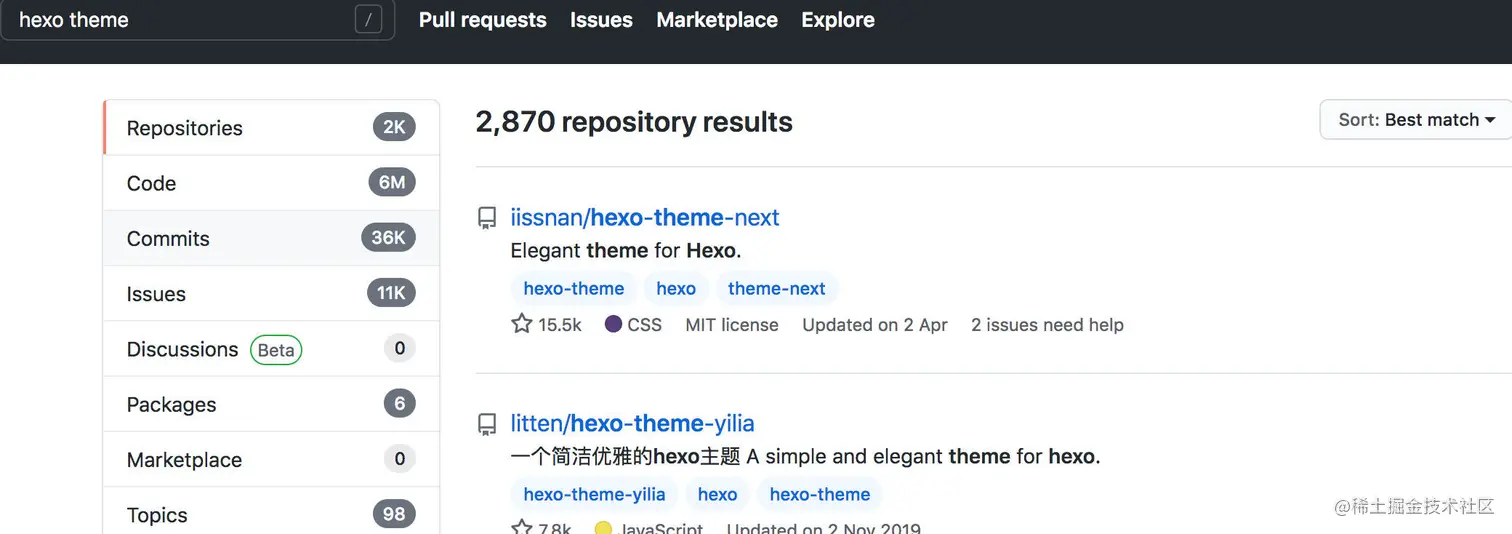Click the hexo-theme-yilia topic tag
Viewport: 1512px width, 534px height.
tap(594, 494)
